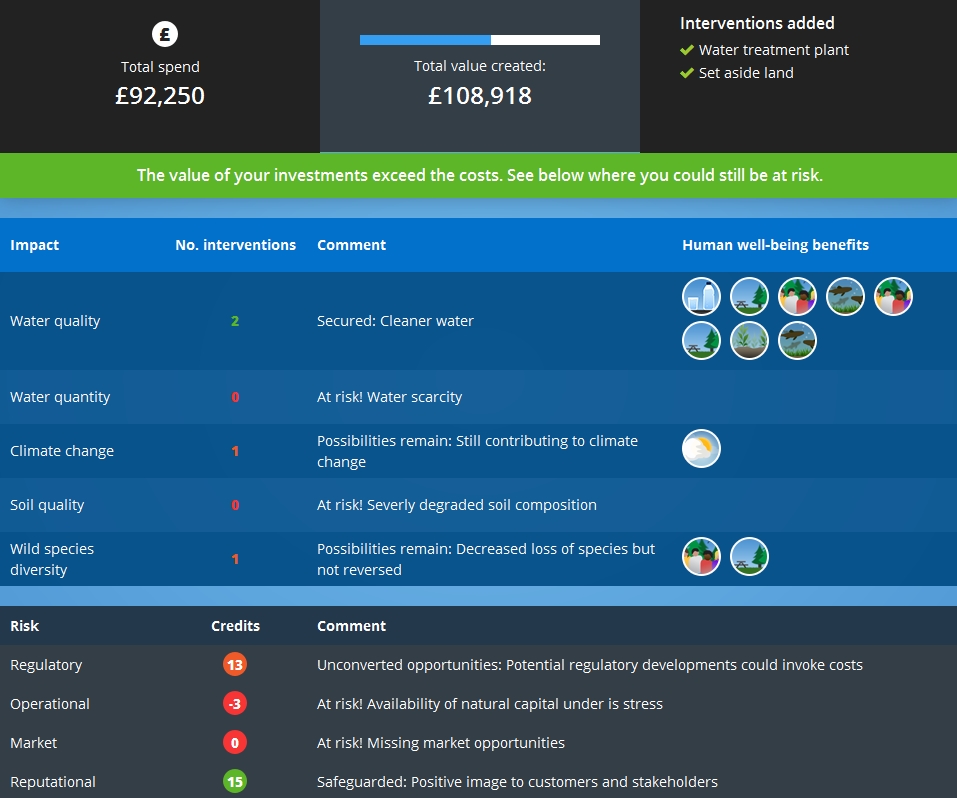
Task: Click the Human well-being benefits column header
Action: 776,245
